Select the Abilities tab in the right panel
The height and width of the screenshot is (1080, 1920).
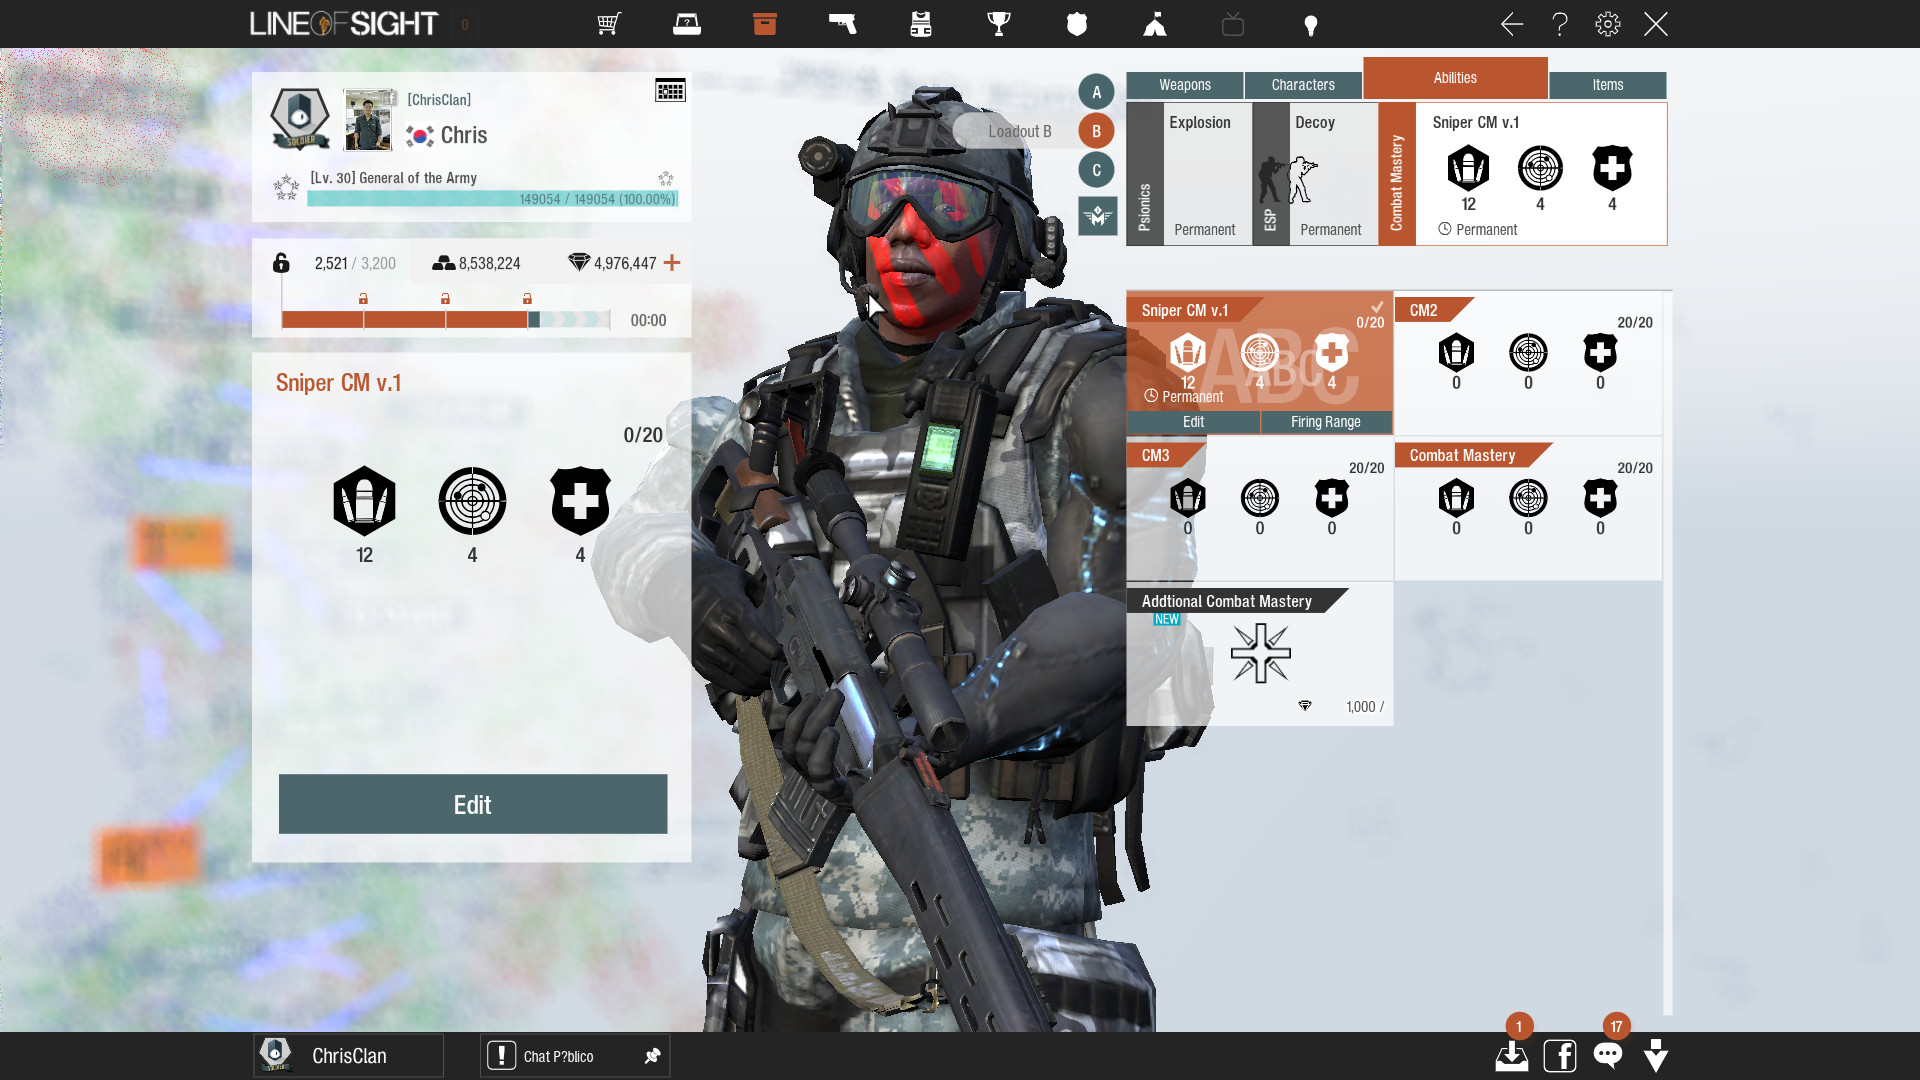(1453, 76)
